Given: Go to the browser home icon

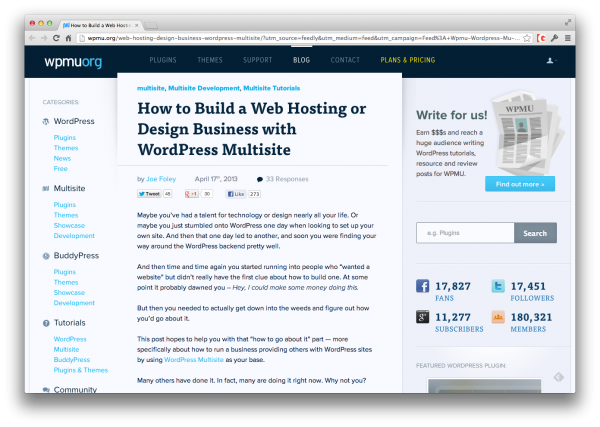Looking at the screenshot, I should click(68, 38).
